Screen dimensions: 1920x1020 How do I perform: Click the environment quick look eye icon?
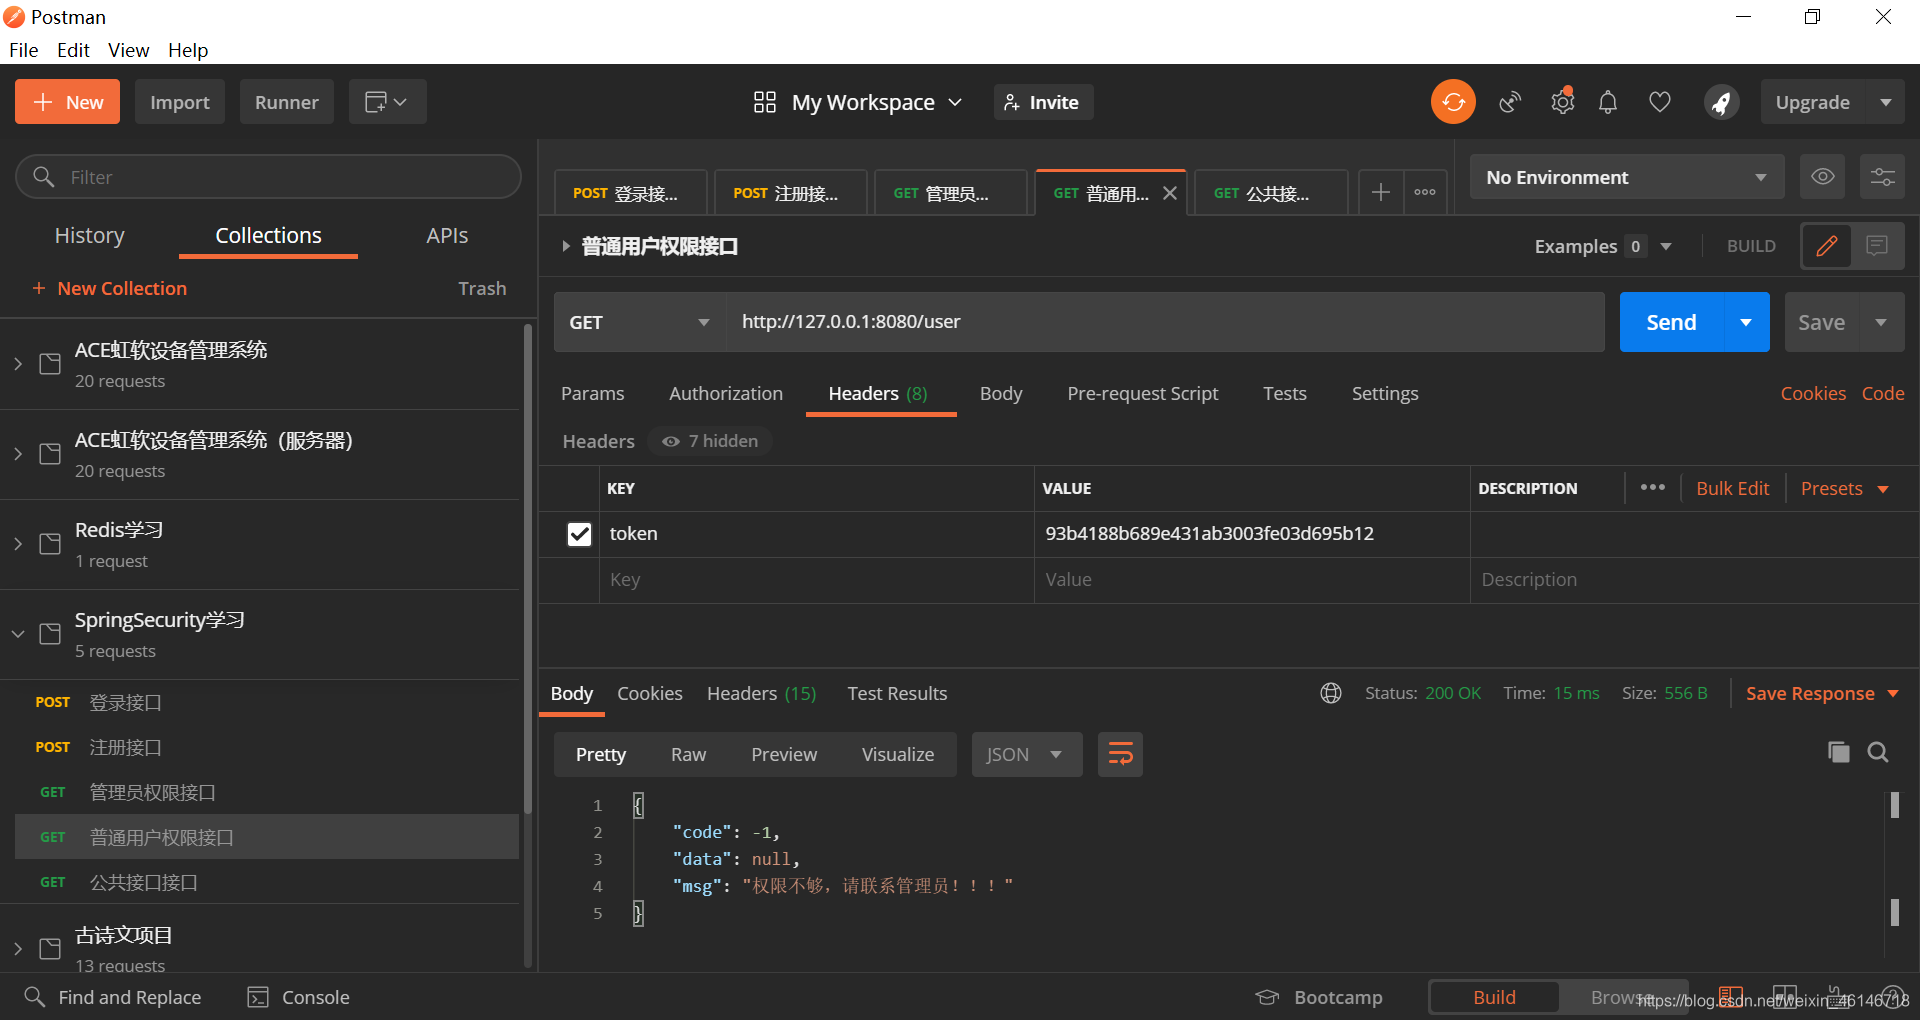pos(1823,177)
